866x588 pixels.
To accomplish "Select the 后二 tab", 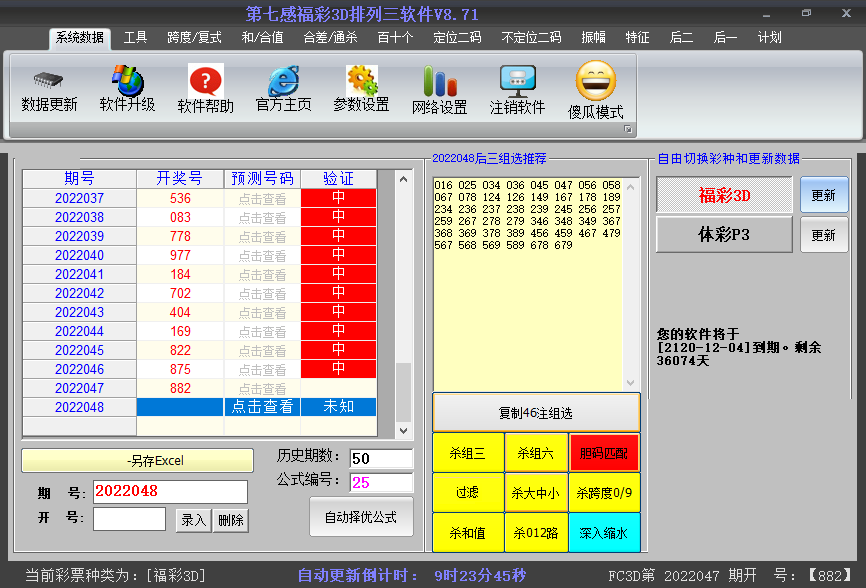I will (681, 38).
